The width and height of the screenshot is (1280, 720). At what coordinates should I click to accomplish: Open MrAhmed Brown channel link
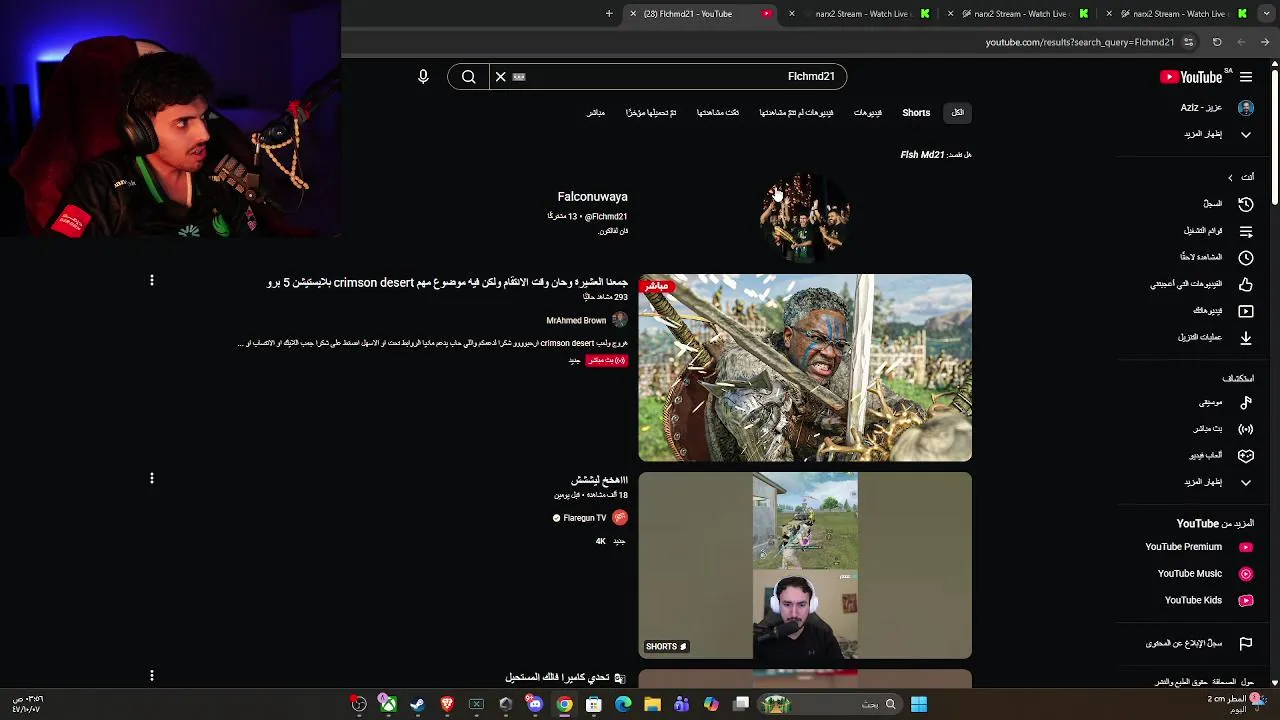576,321
